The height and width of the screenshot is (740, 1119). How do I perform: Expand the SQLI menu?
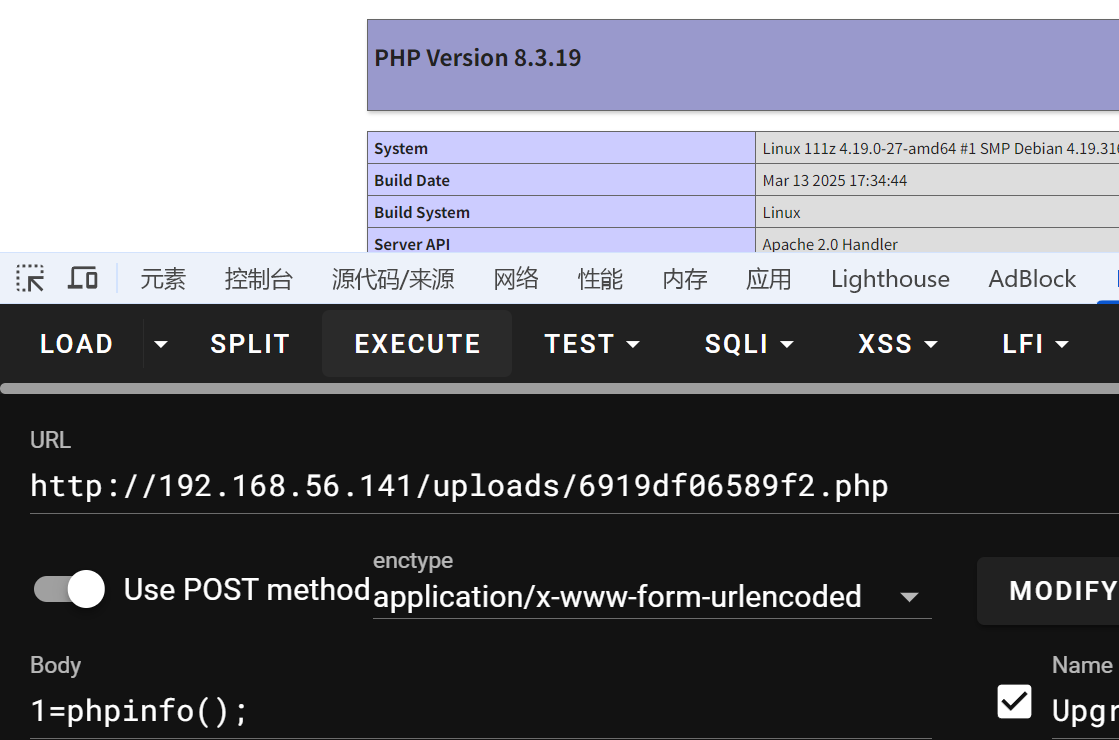(749, 344)
